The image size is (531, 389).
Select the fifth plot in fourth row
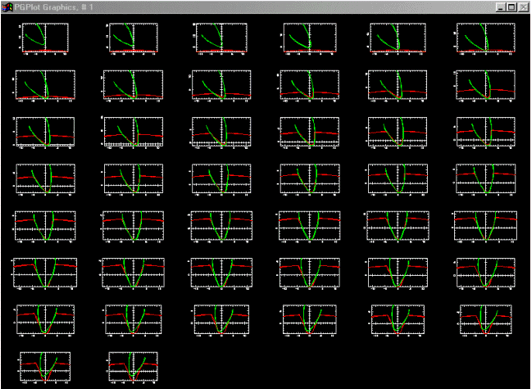point(398,179)
